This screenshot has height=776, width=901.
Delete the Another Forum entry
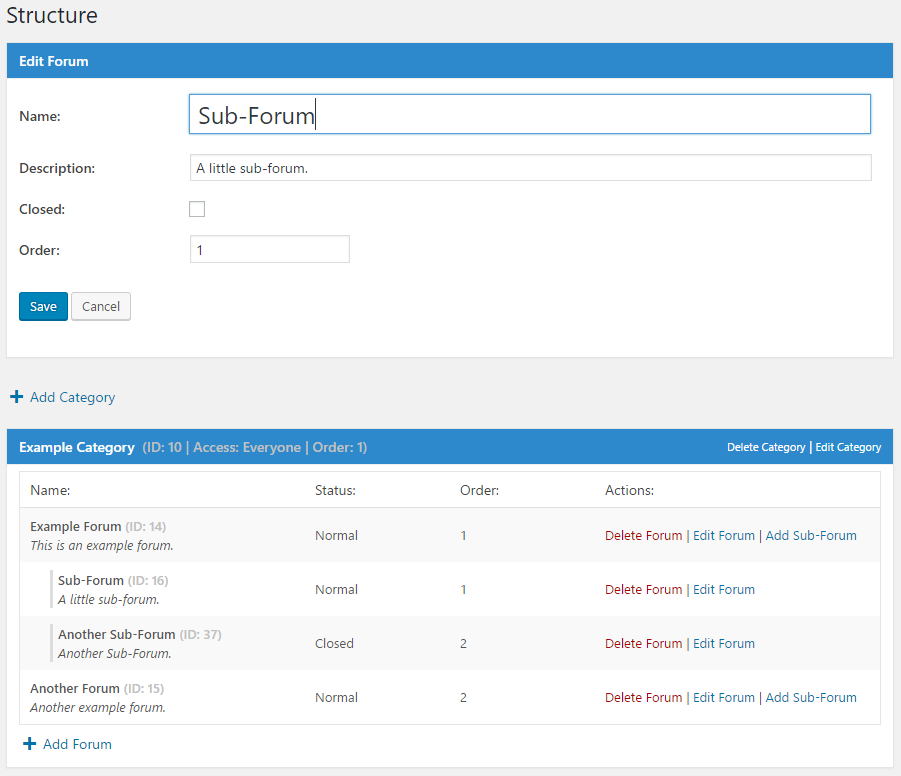pos(643,697)
